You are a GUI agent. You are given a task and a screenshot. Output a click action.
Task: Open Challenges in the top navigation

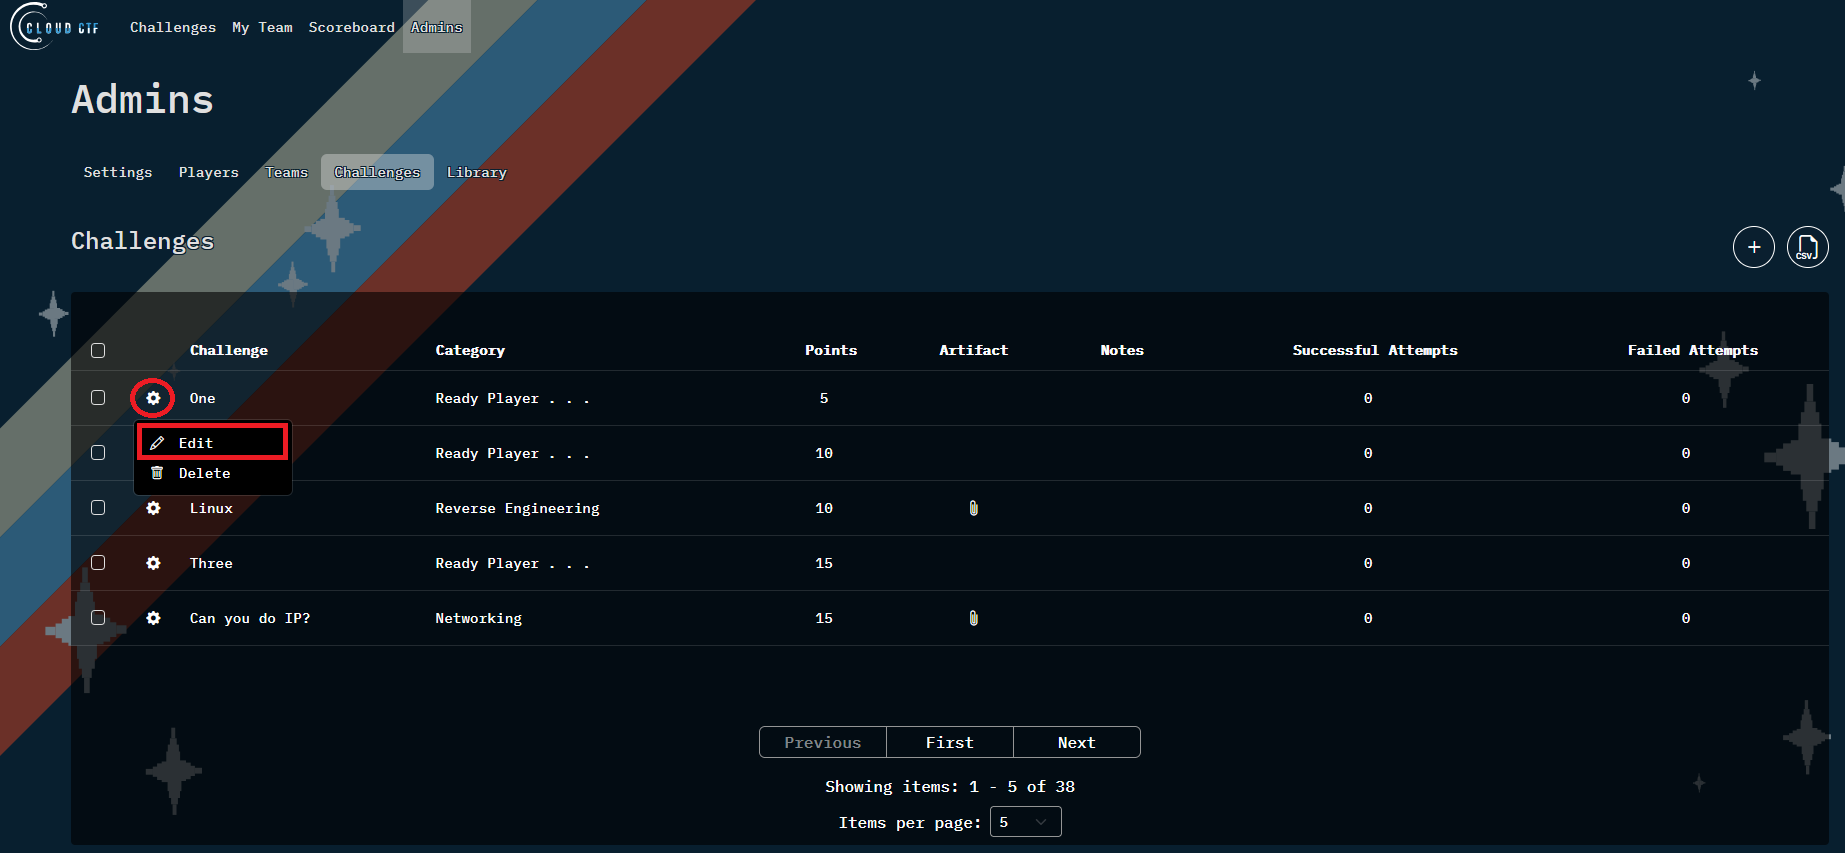(173, 27)
